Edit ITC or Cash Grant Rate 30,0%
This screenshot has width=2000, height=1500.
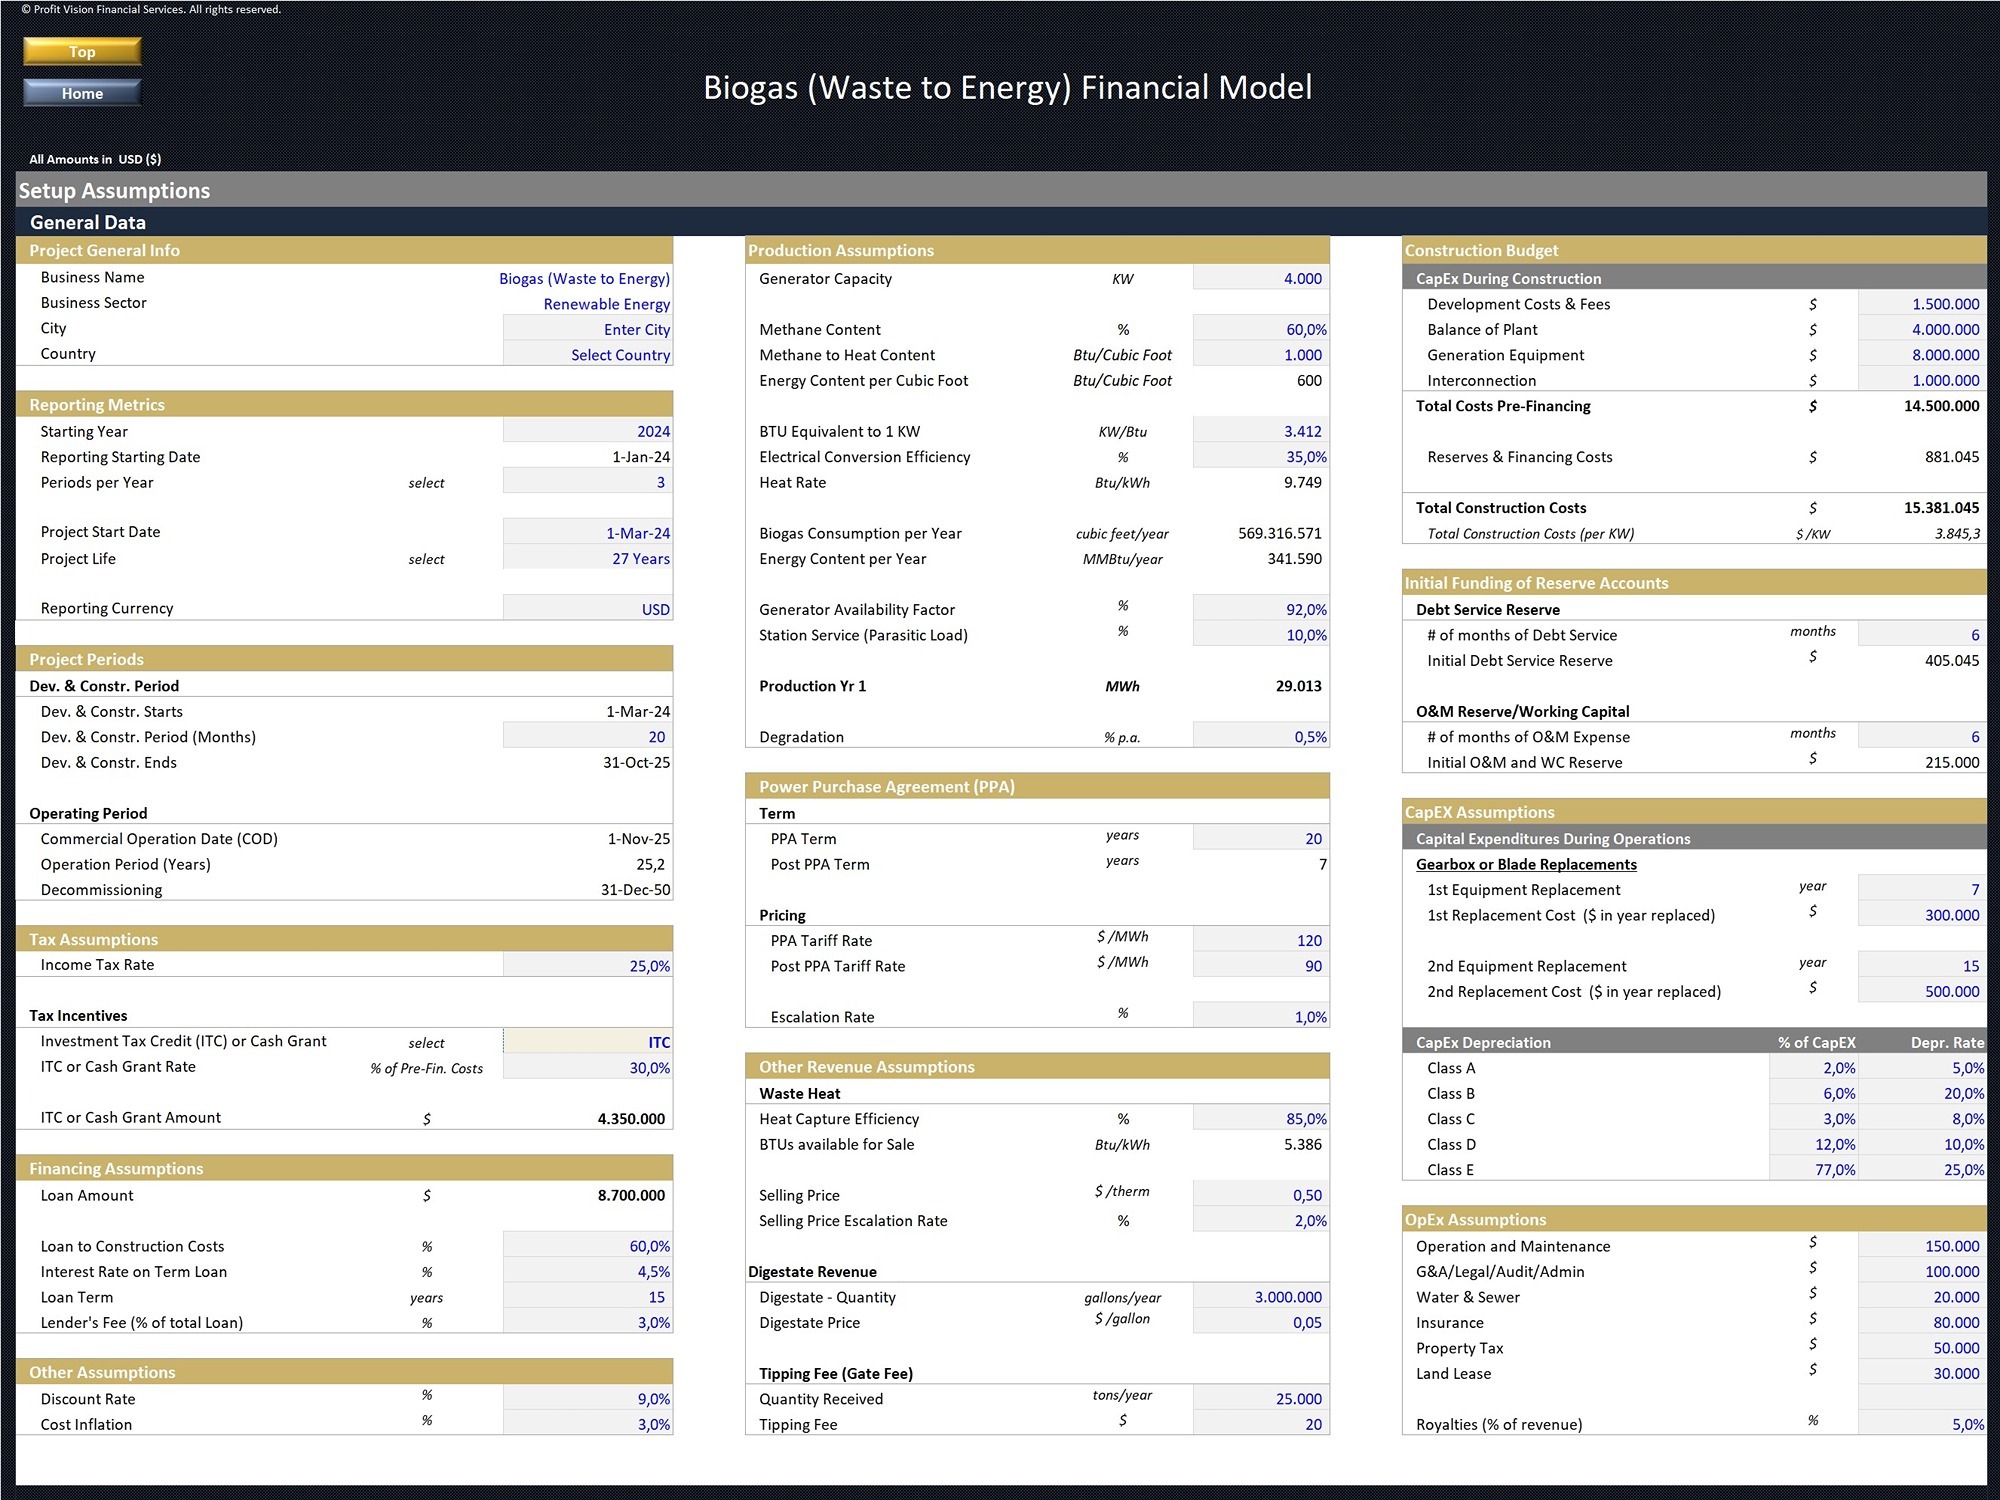[x=588, y=1068]
